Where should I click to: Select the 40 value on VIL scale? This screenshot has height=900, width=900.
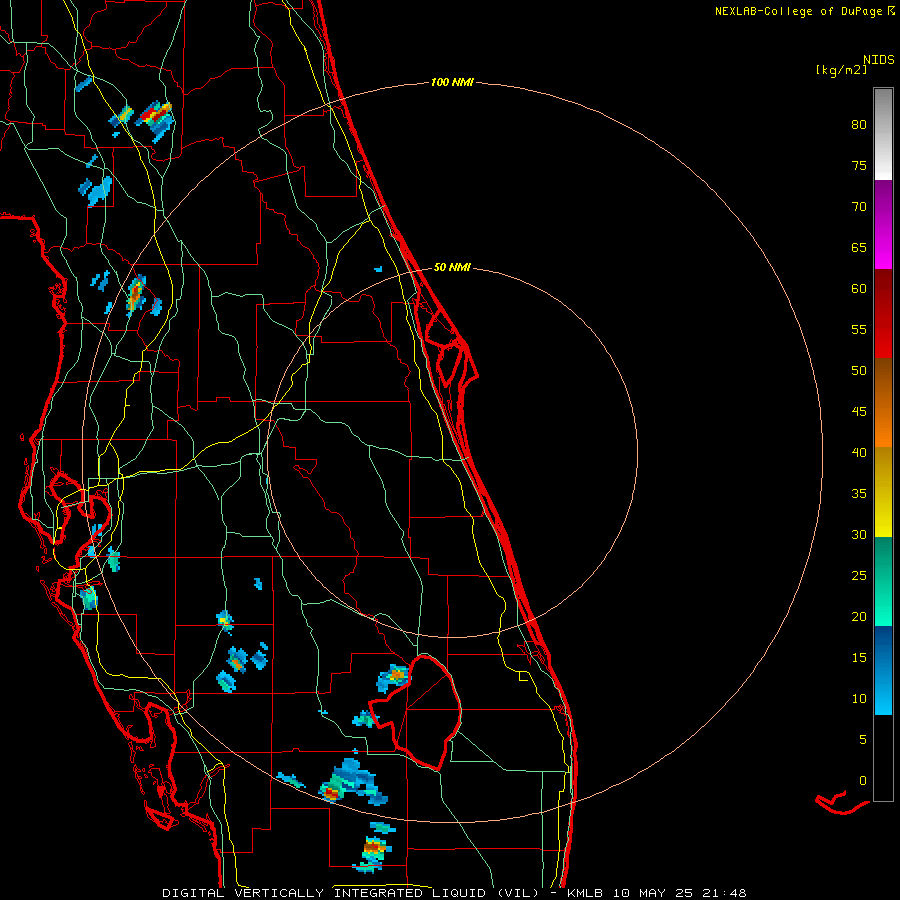[859, 452]
